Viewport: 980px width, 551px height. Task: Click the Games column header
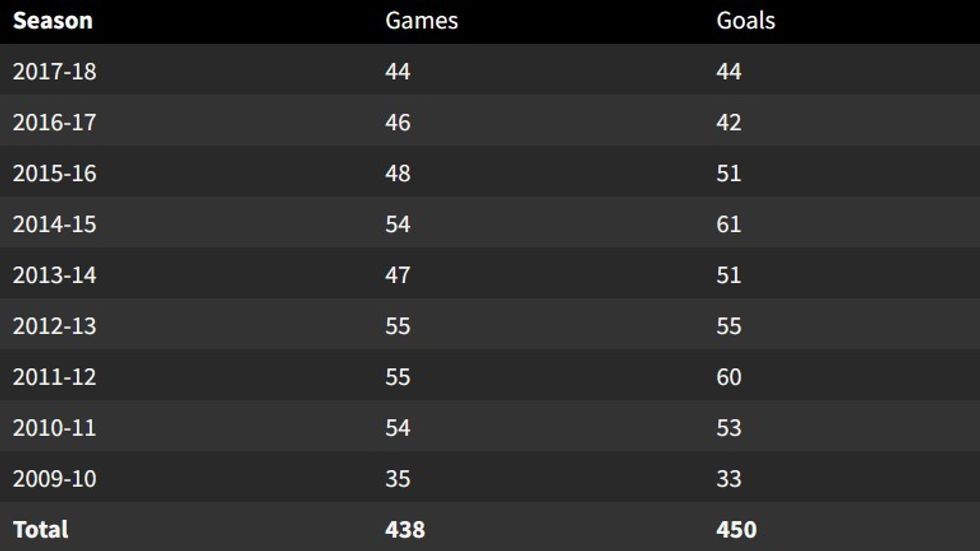421,21
